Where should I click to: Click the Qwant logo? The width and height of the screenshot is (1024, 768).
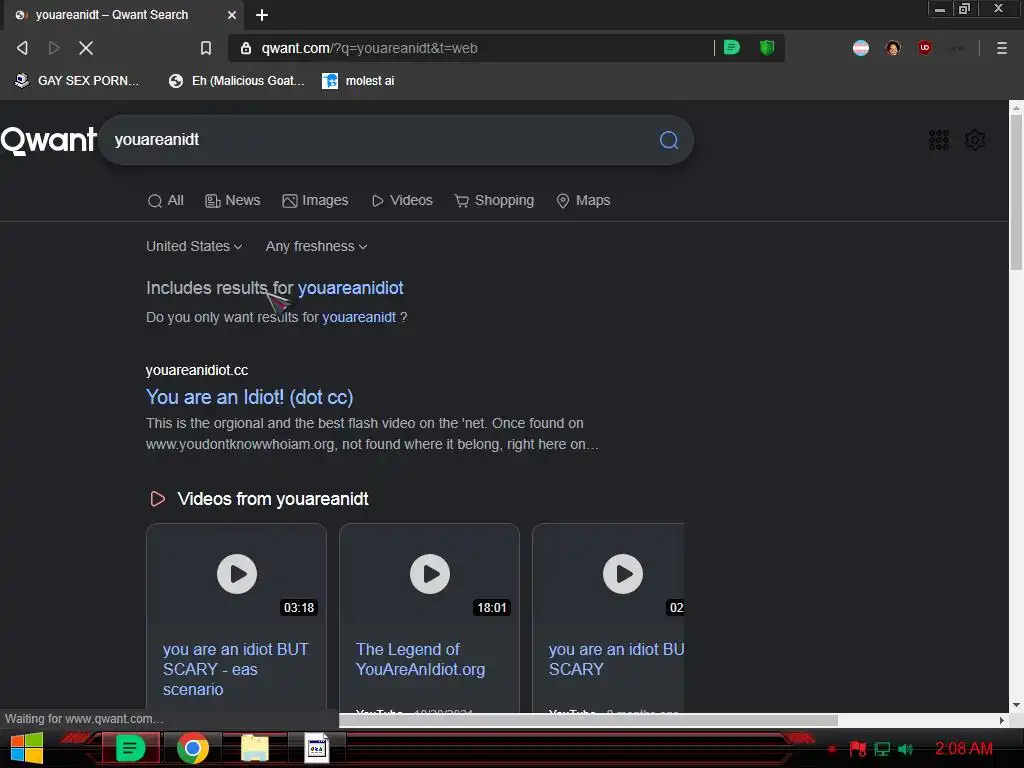tap(48, 140)
